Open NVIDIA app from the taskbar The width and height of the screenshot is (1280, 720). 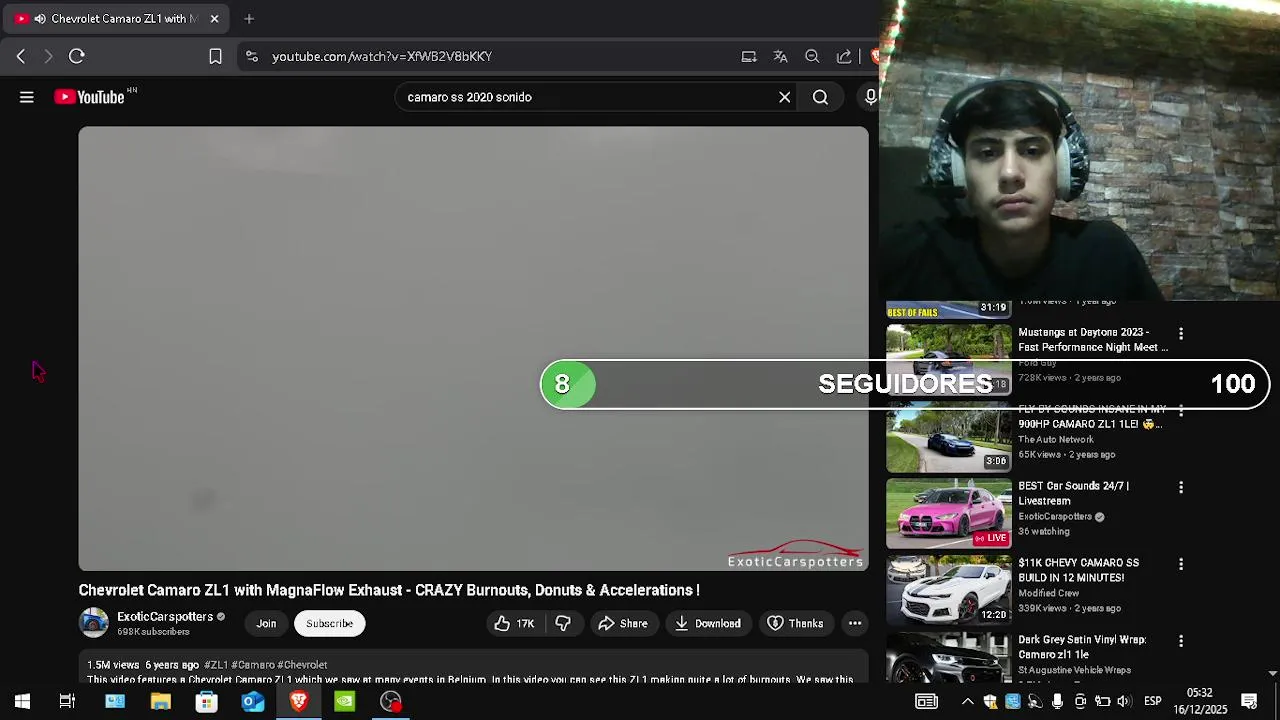(x=345, y=702)
